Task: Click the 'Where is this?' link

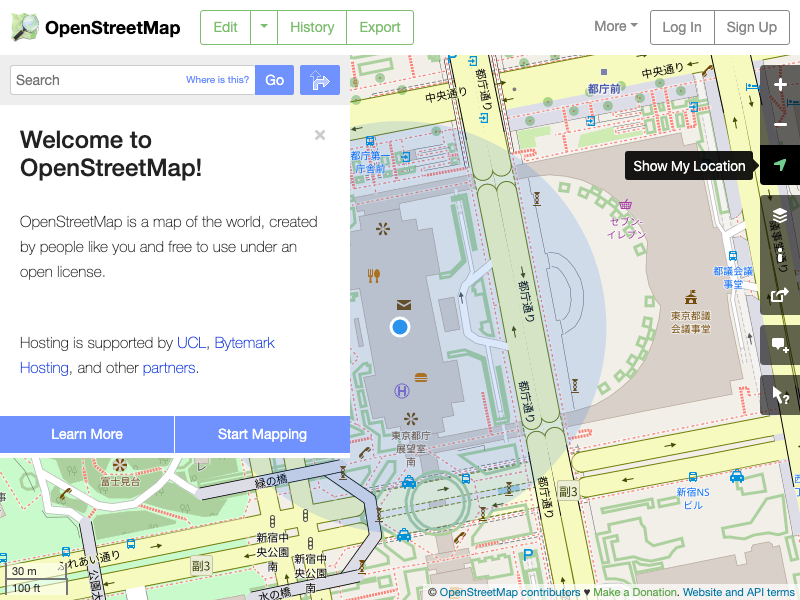Action: (x=217, y=80)
